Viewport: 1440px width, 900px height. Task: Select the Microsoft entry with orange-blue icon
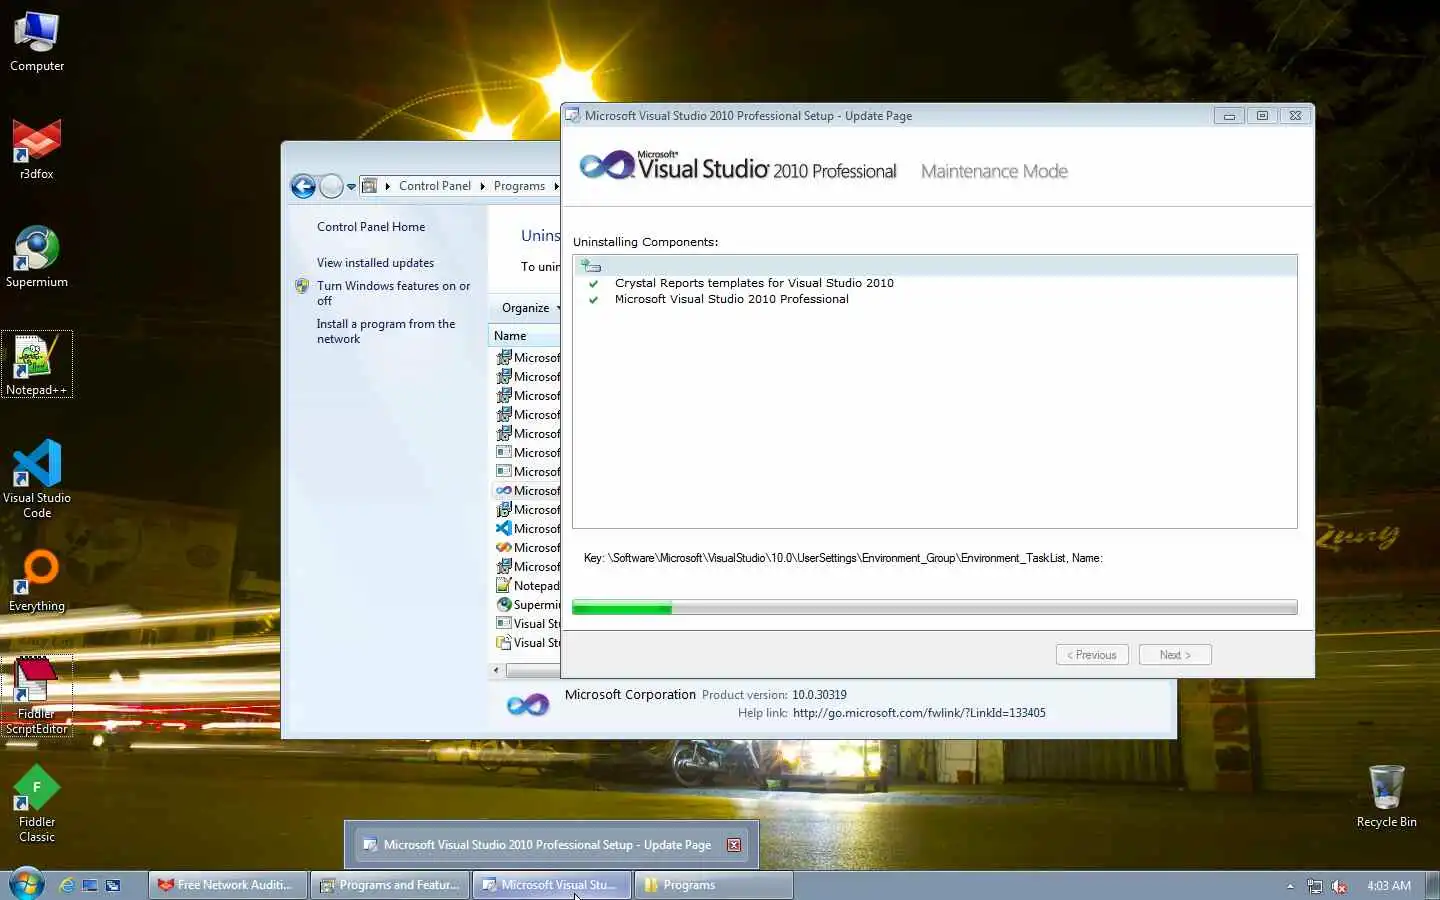(x=528, y=548)
